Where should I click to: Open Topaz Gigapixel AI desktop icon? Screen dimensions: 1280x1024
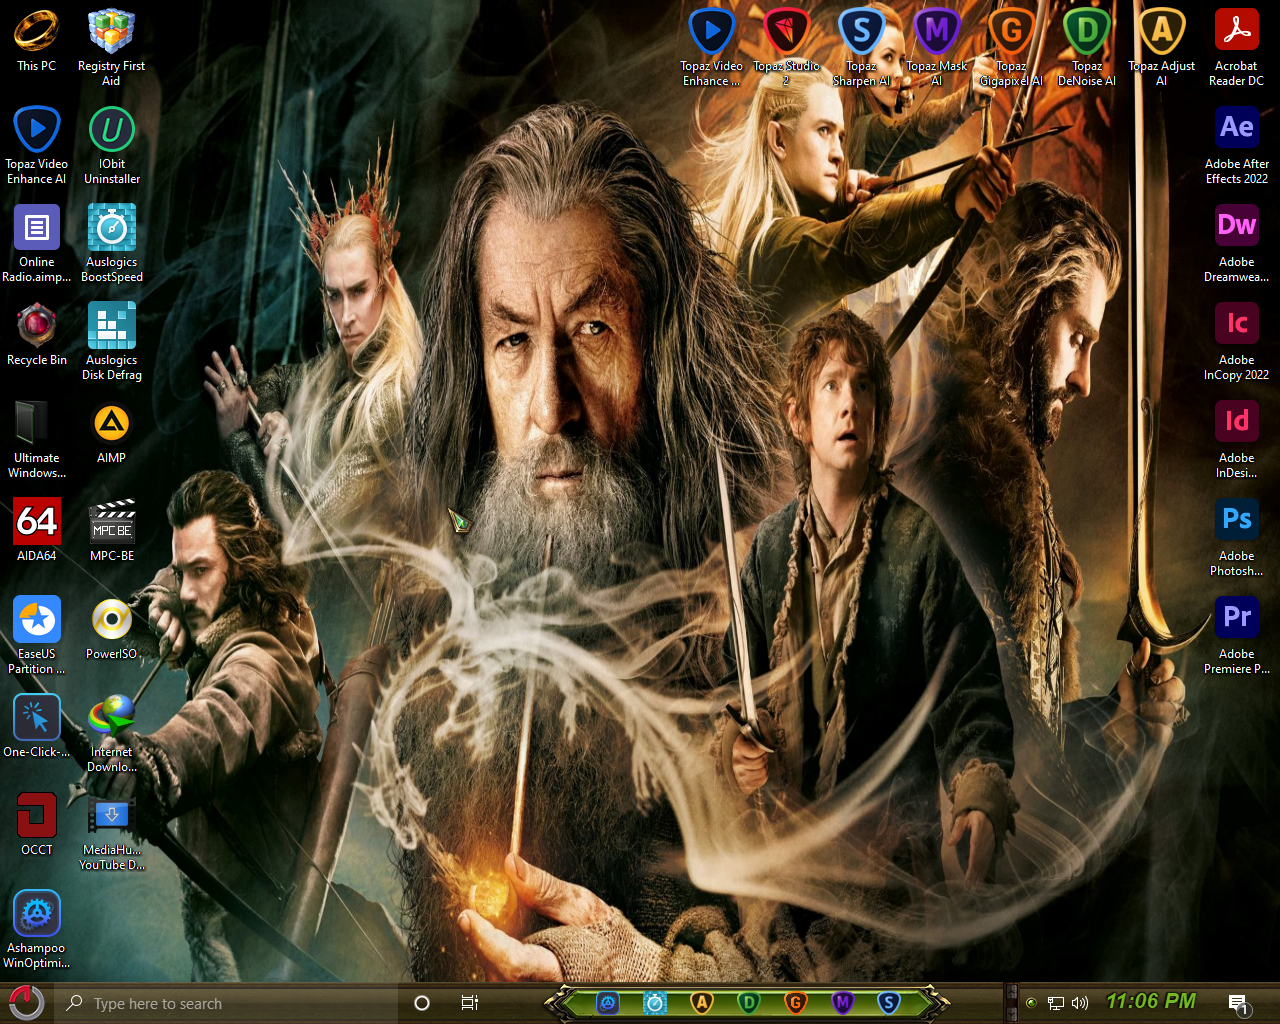pyautogui.click(x=1011, y=47)
